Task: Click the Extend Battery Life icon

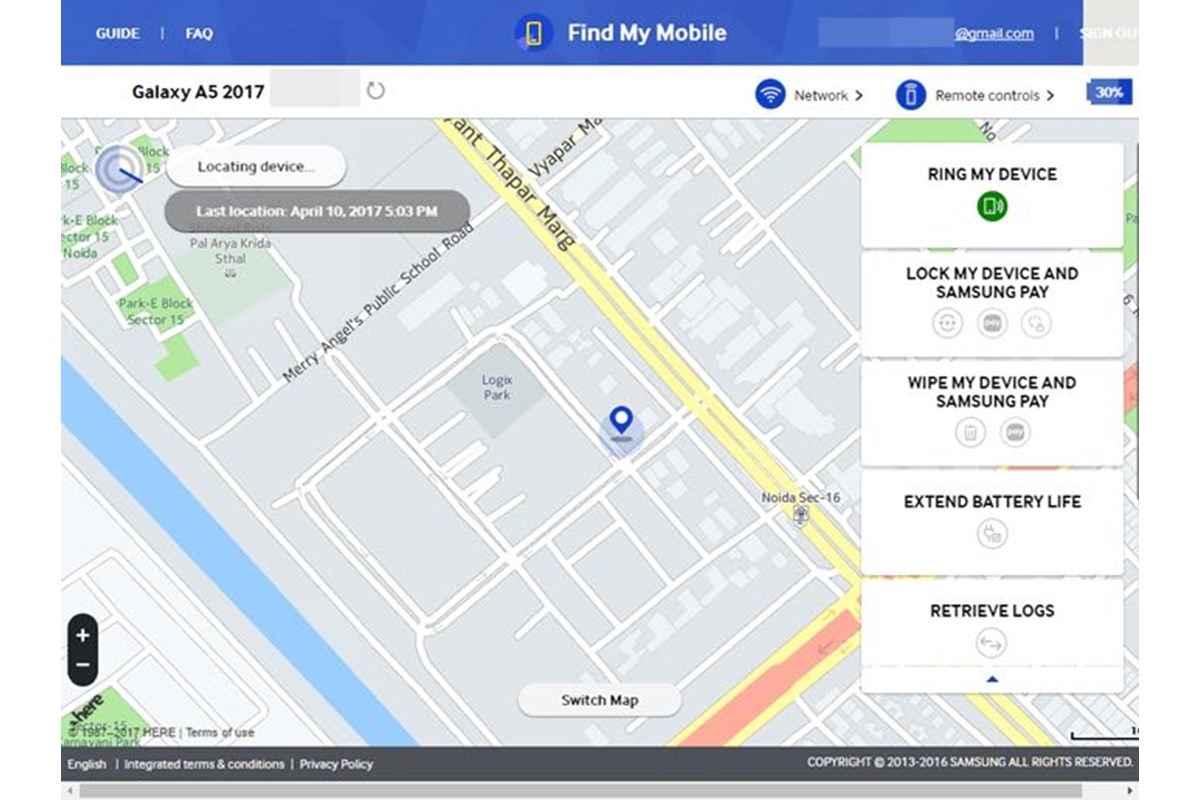Action: (x=992, y=534)
